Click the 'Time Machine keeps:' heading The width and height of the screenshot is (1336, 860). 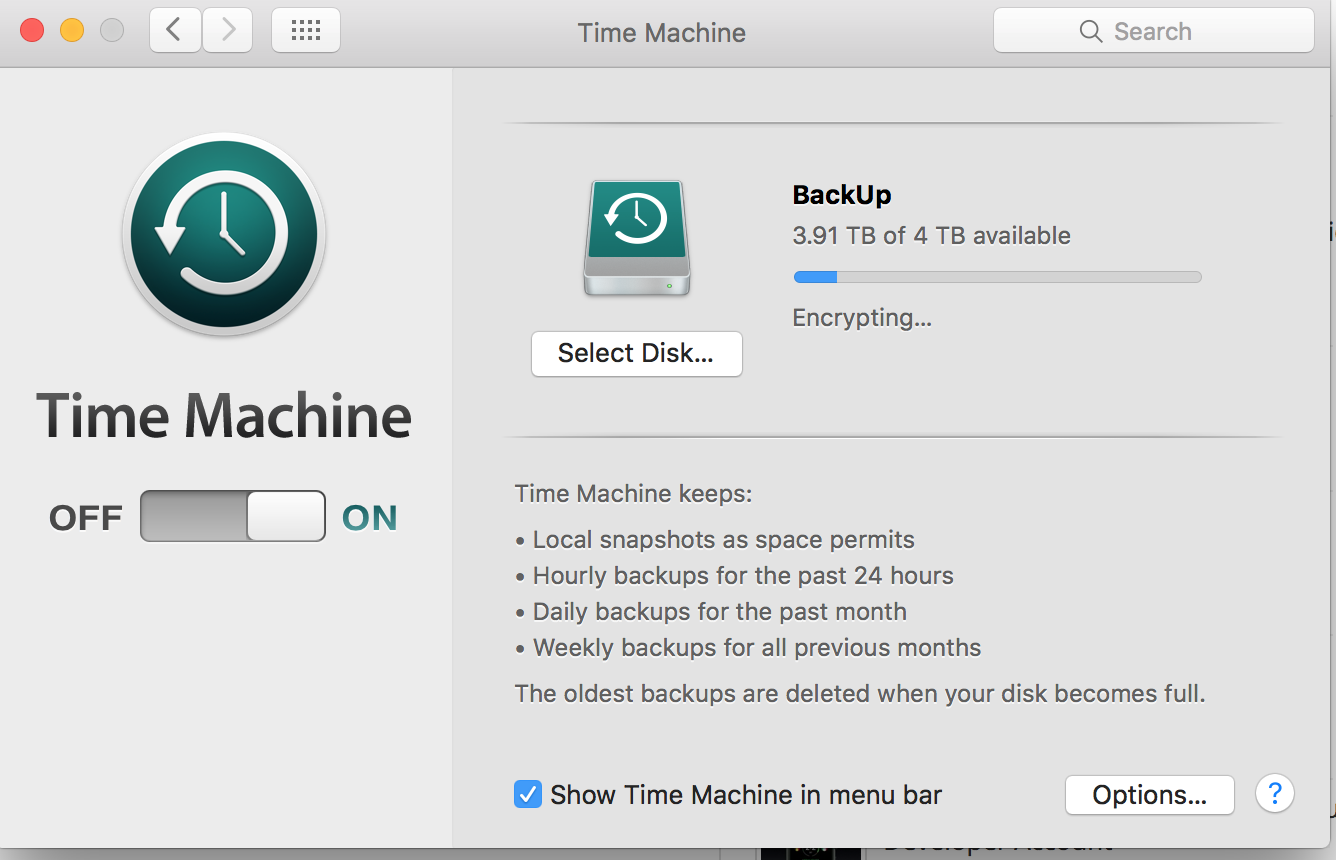[x=634, y=494]
